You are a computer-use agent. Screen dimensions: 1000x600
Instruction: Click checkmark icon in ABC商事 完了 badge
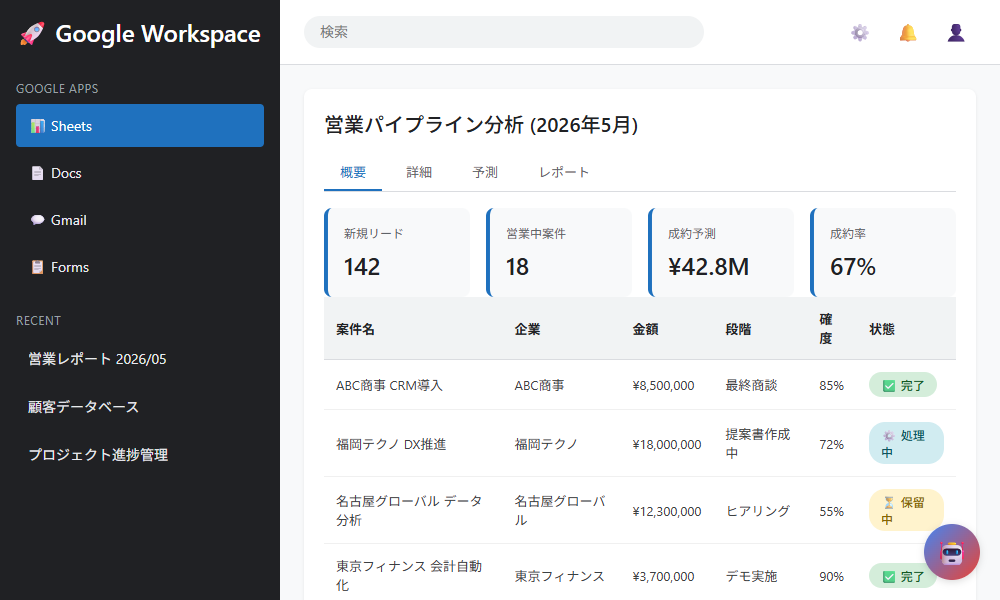coord(888,386)
